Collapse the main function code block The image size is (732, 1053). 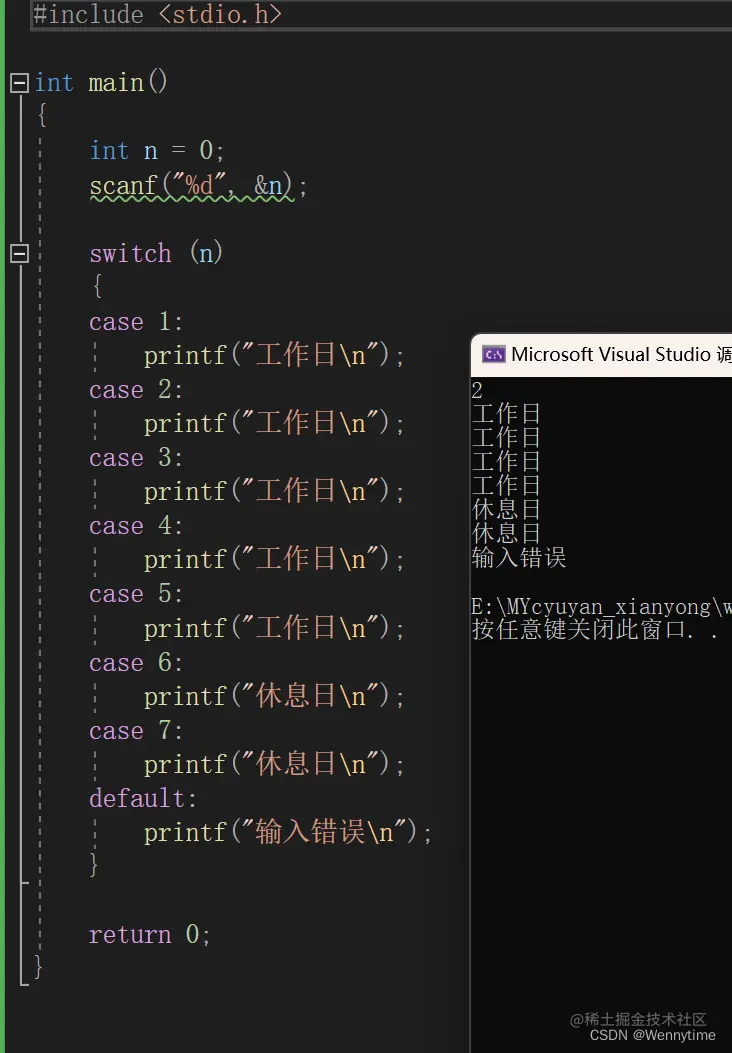pyautogui.click(x=19, y=83)
